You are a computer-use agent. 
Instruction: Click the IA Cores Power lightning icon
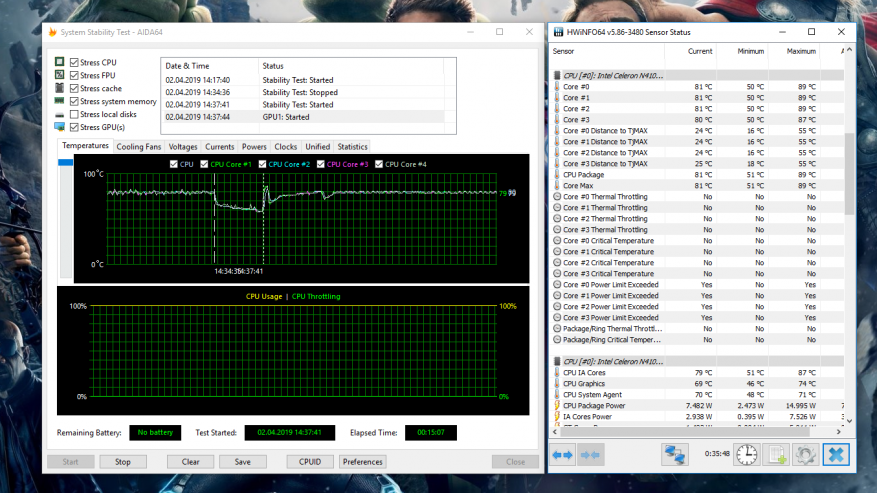[x=557, y=416]
